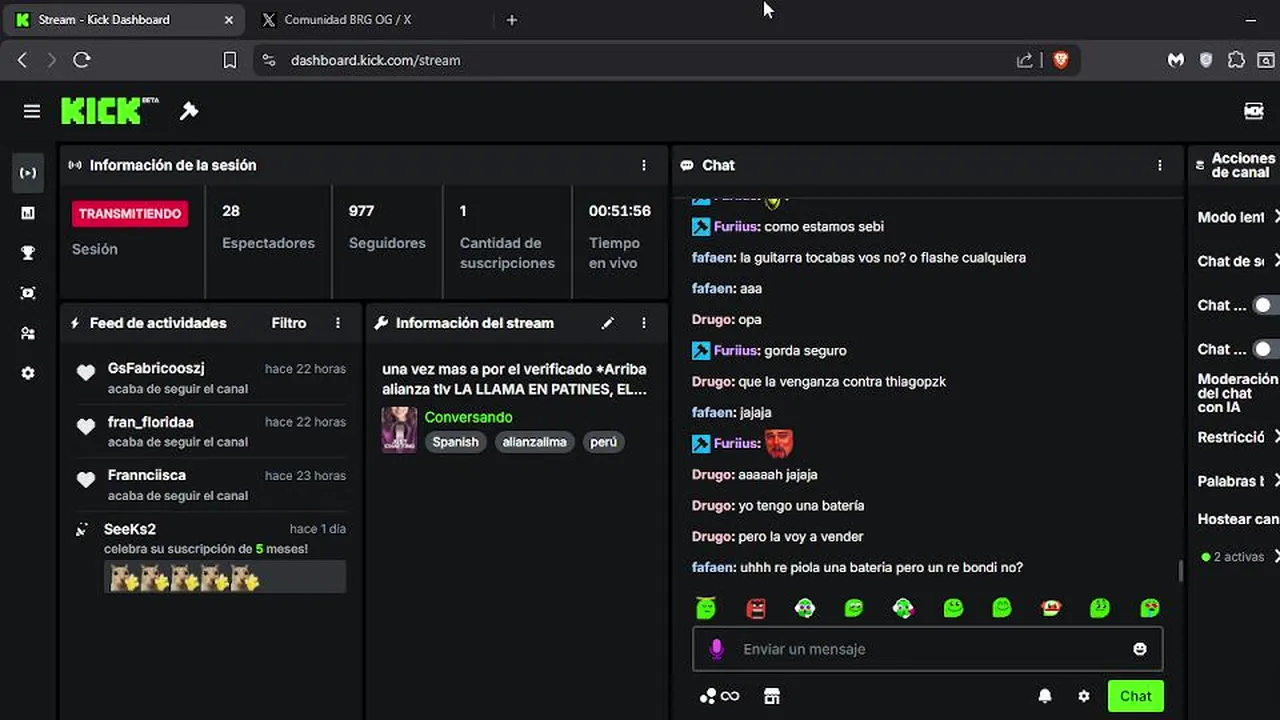This screenshot has height=720, width=1280.
Task: Open options menu for Información de la sesión
Action: click(644, 165)
